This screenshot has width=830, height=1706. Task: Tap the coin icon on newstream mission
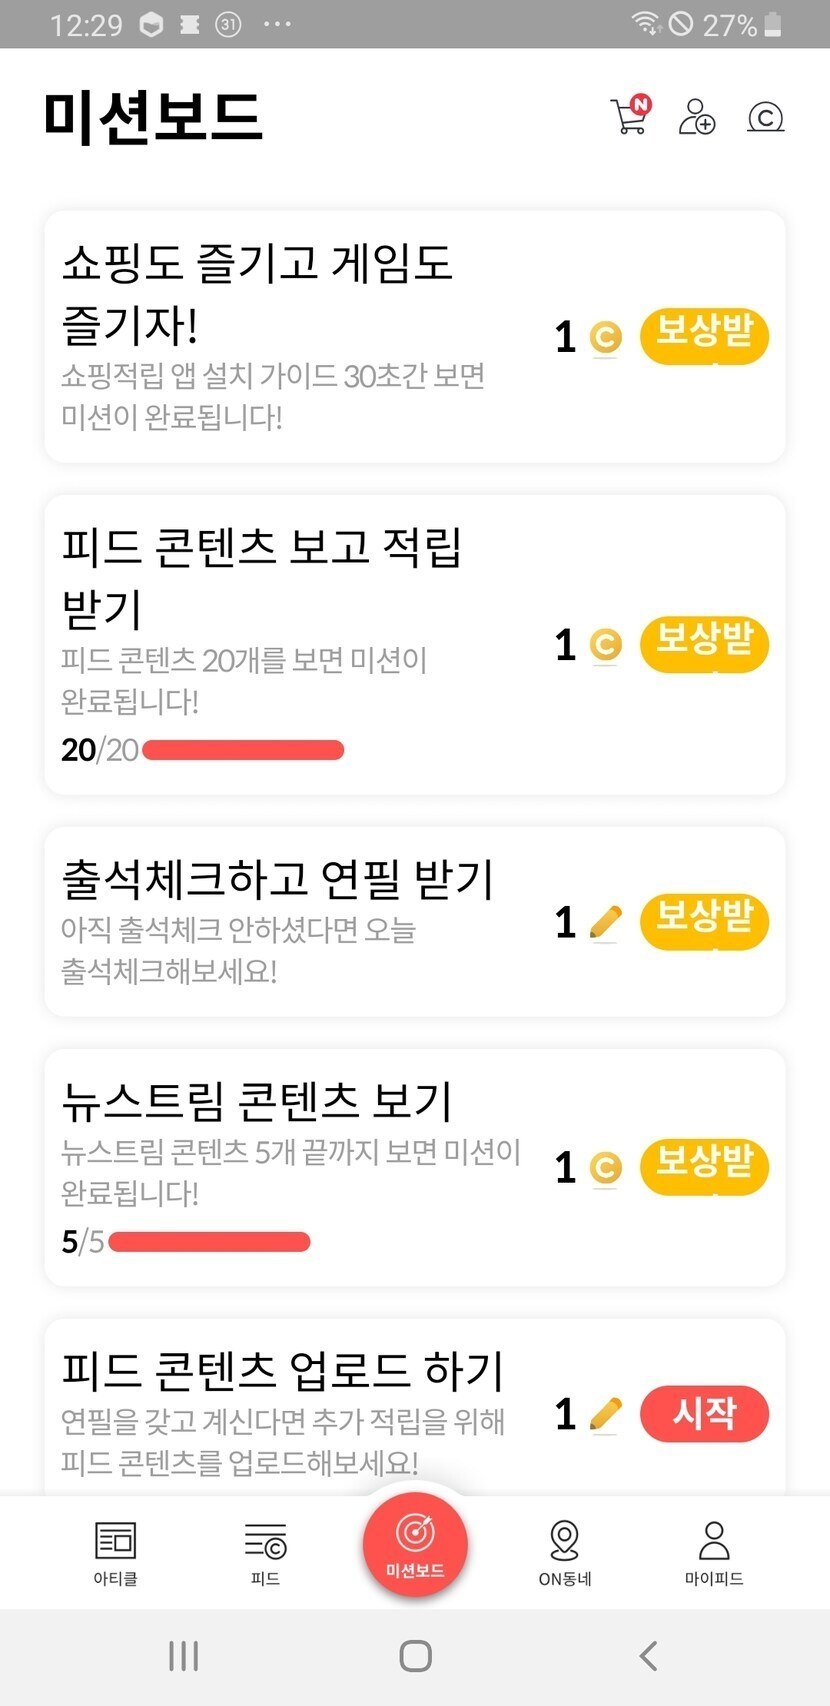(605, 1168)
